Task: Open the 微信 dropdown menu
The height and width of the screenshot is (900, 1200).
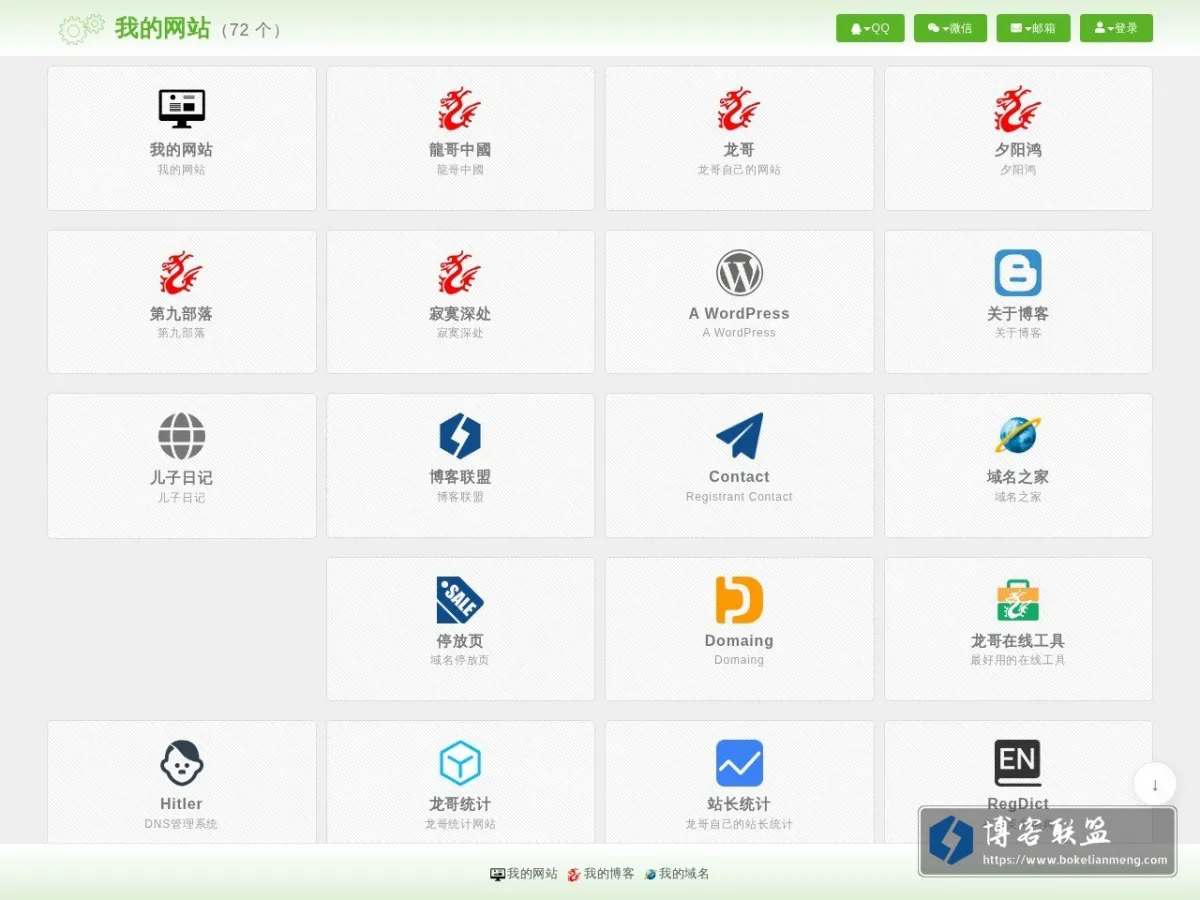Action: point(950,28)
